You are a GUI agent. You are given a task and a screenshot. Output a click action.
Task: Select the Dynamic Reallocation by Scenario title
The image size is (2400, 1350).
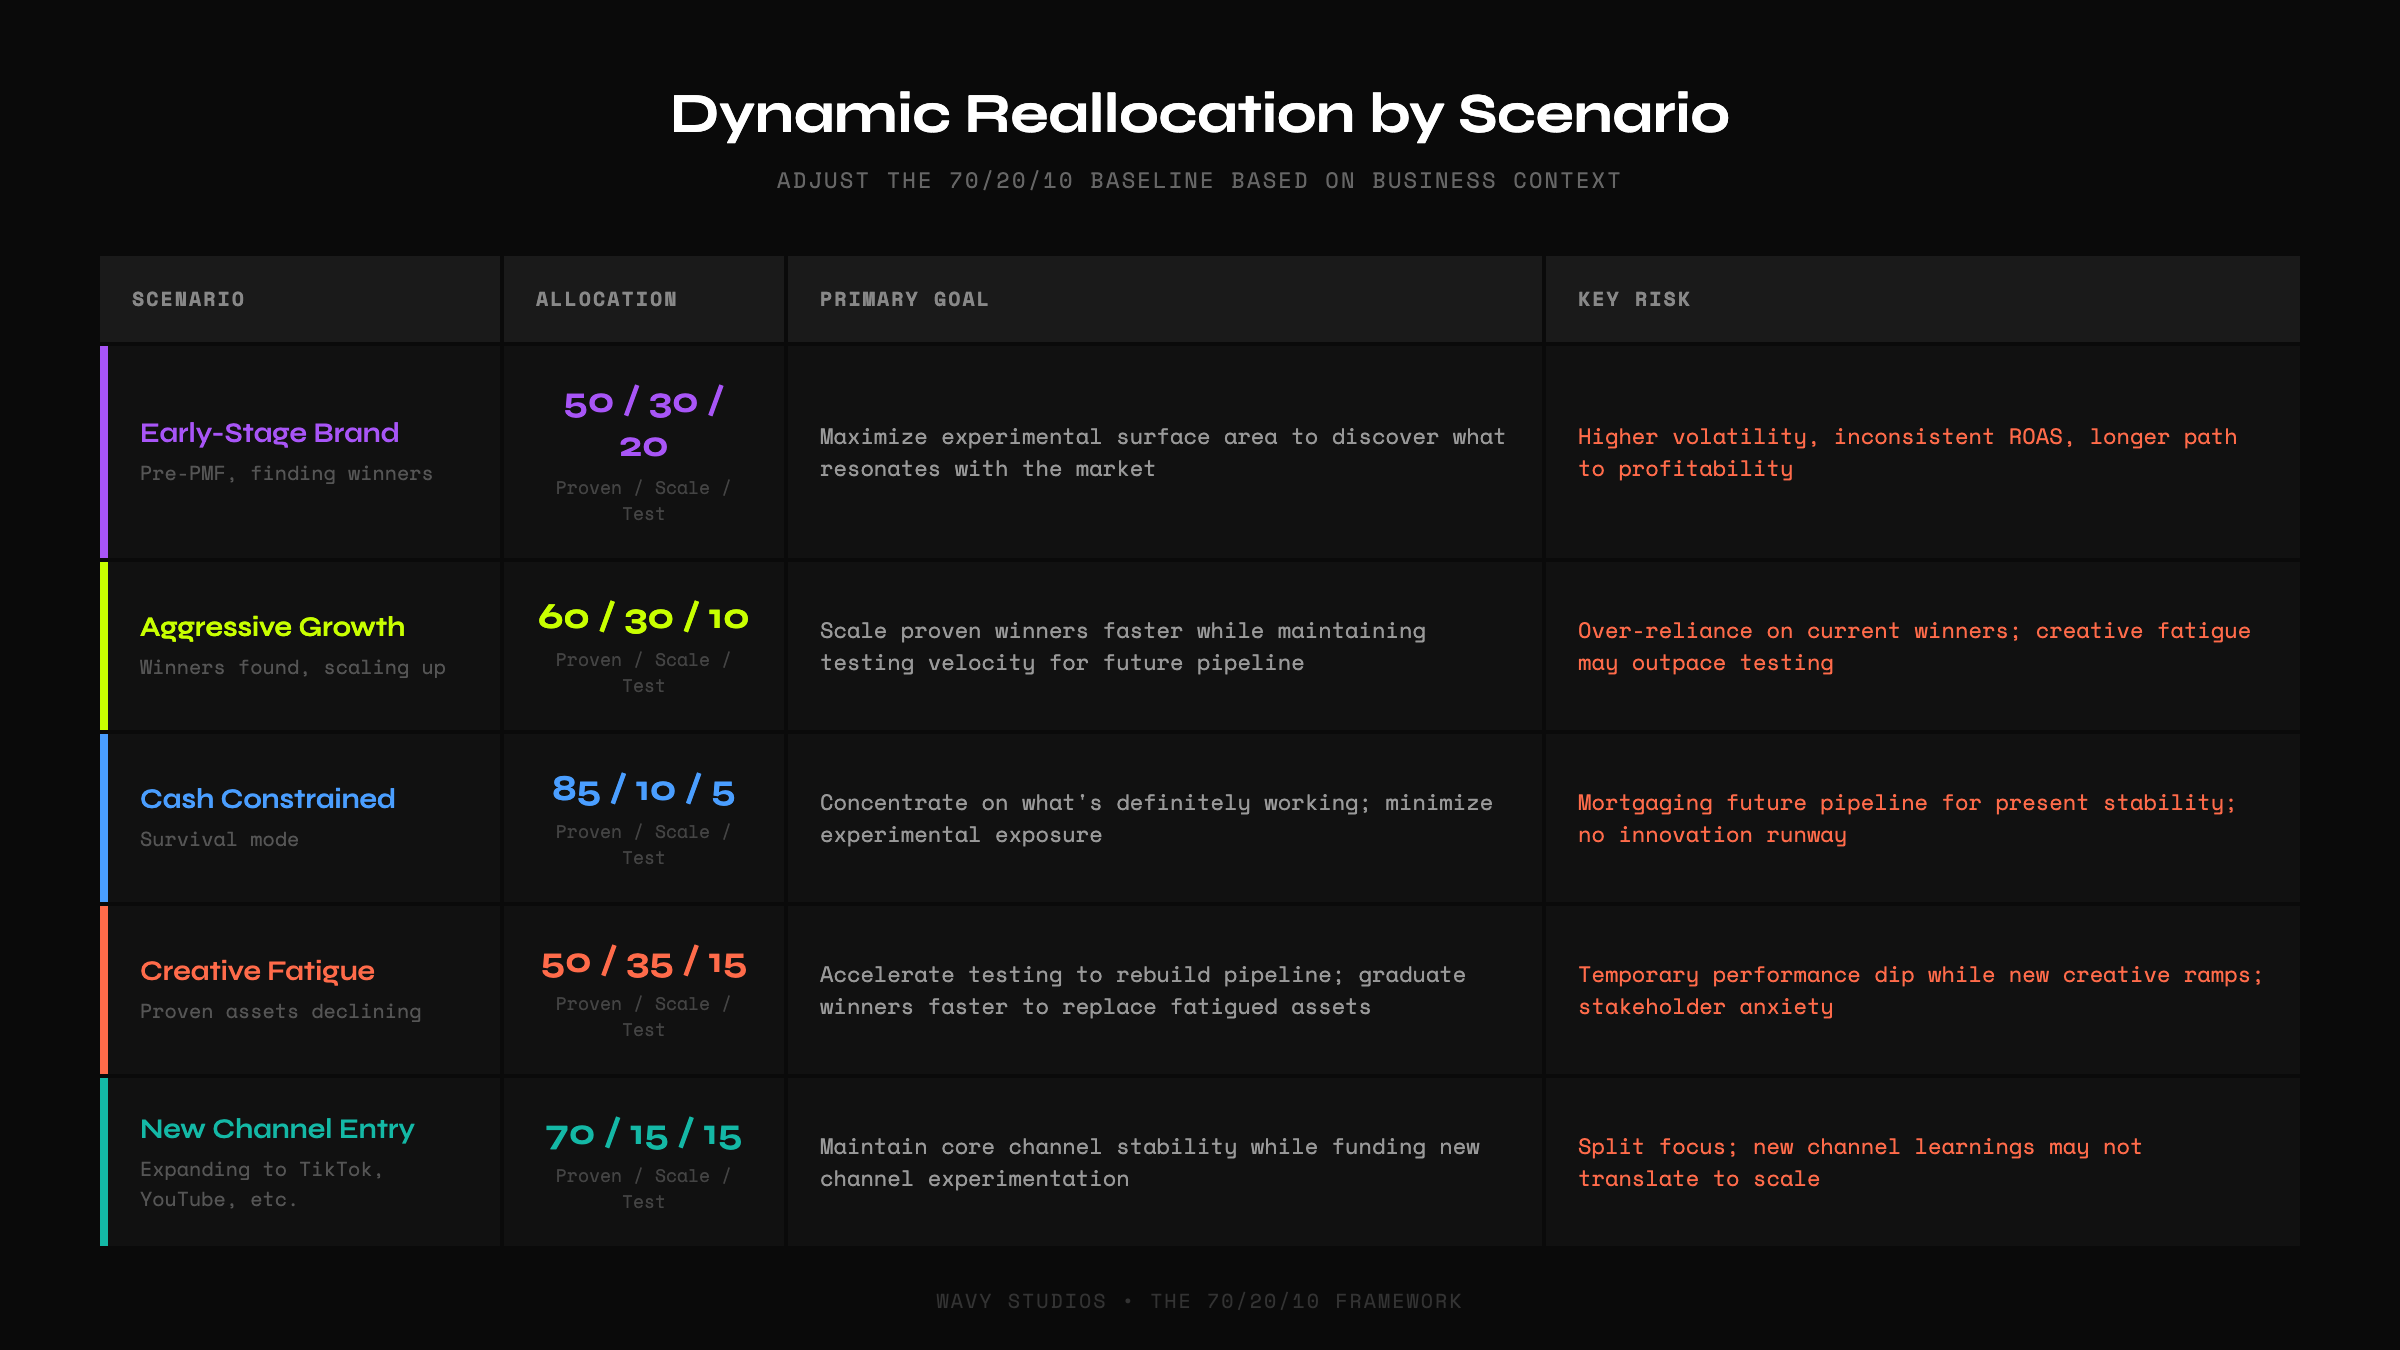coord(1200,114)
